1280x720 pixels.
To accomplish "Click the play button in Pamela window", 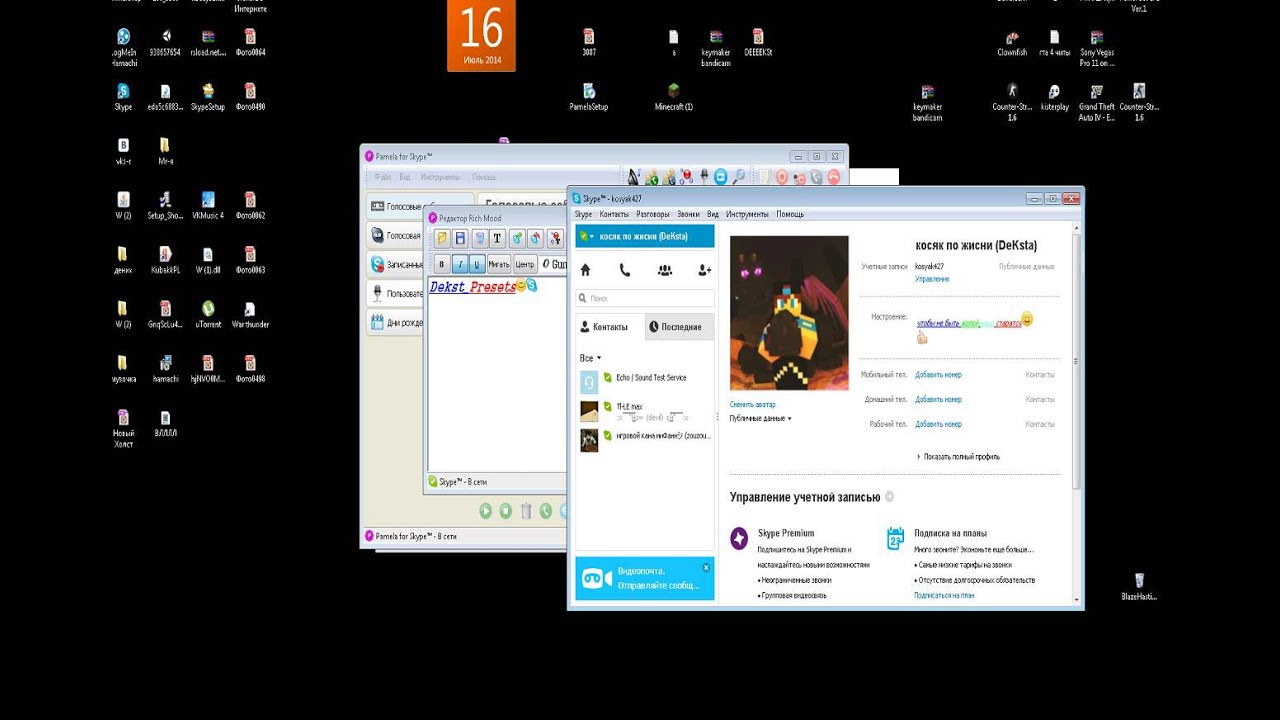I will tap(486, 511).
